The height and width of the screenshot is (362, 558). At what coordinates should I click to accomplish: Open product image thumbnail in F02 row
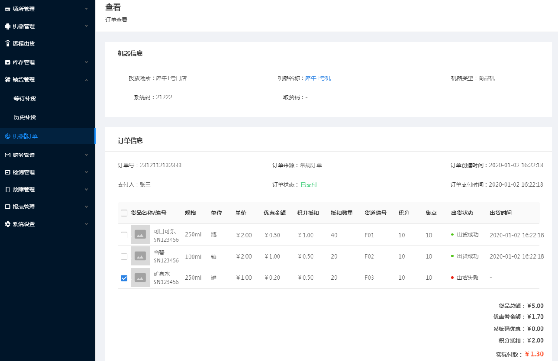click(140, 256)
